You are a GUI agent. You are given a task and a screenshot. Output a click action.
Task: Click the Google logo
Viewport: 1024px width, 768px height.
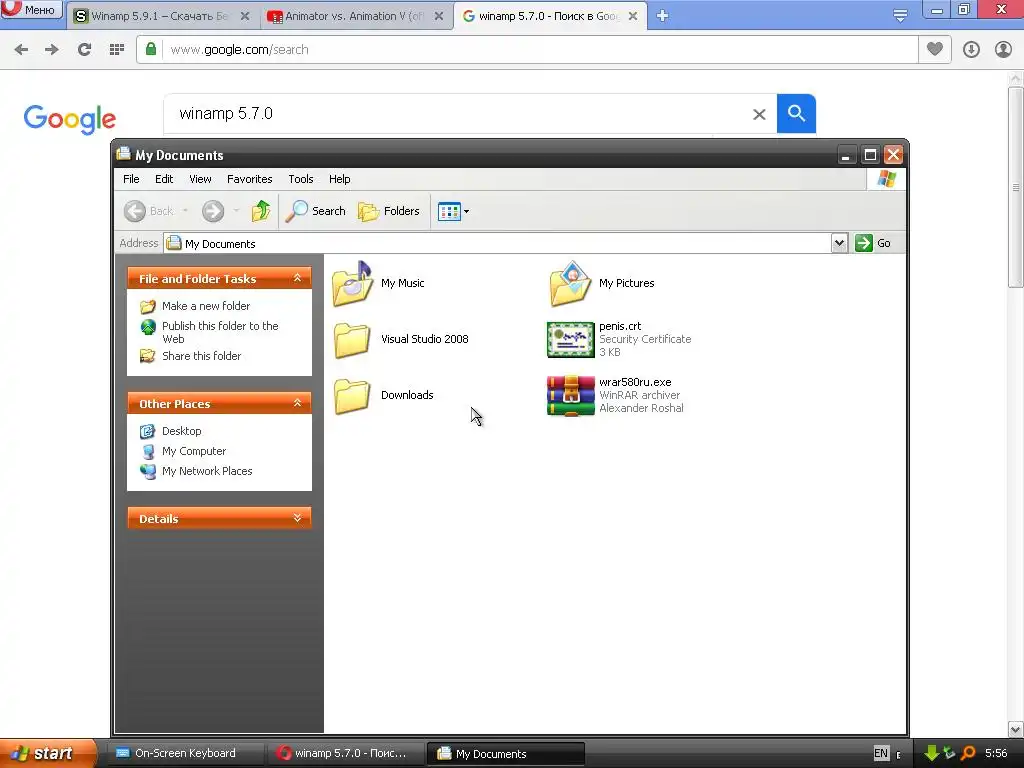pos(70,119)
